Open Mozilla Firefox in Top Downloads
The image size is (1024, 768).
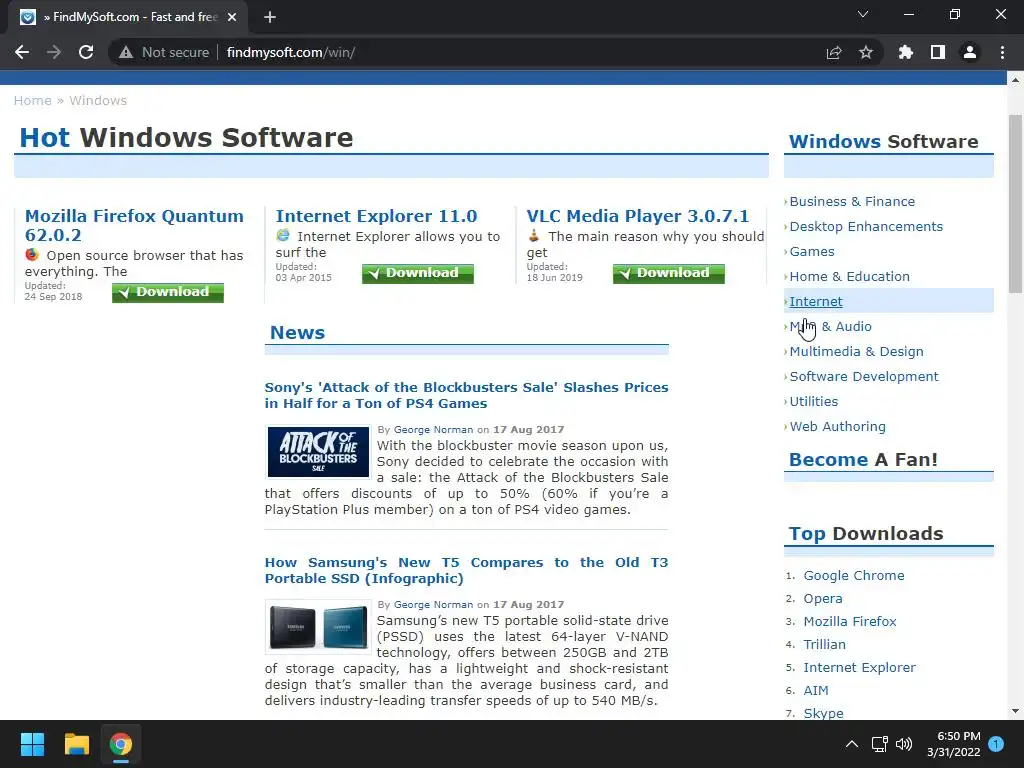pos(850,621)
